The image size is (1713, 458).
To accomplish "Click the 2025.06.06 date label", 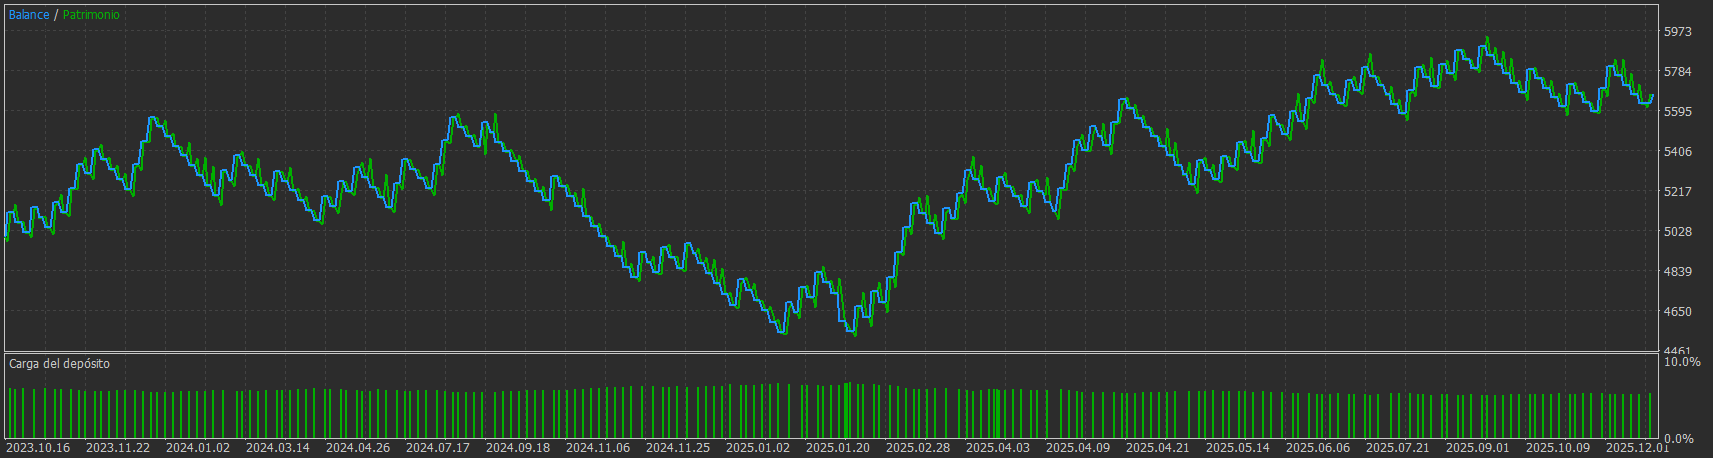I will pos(1318,448).
